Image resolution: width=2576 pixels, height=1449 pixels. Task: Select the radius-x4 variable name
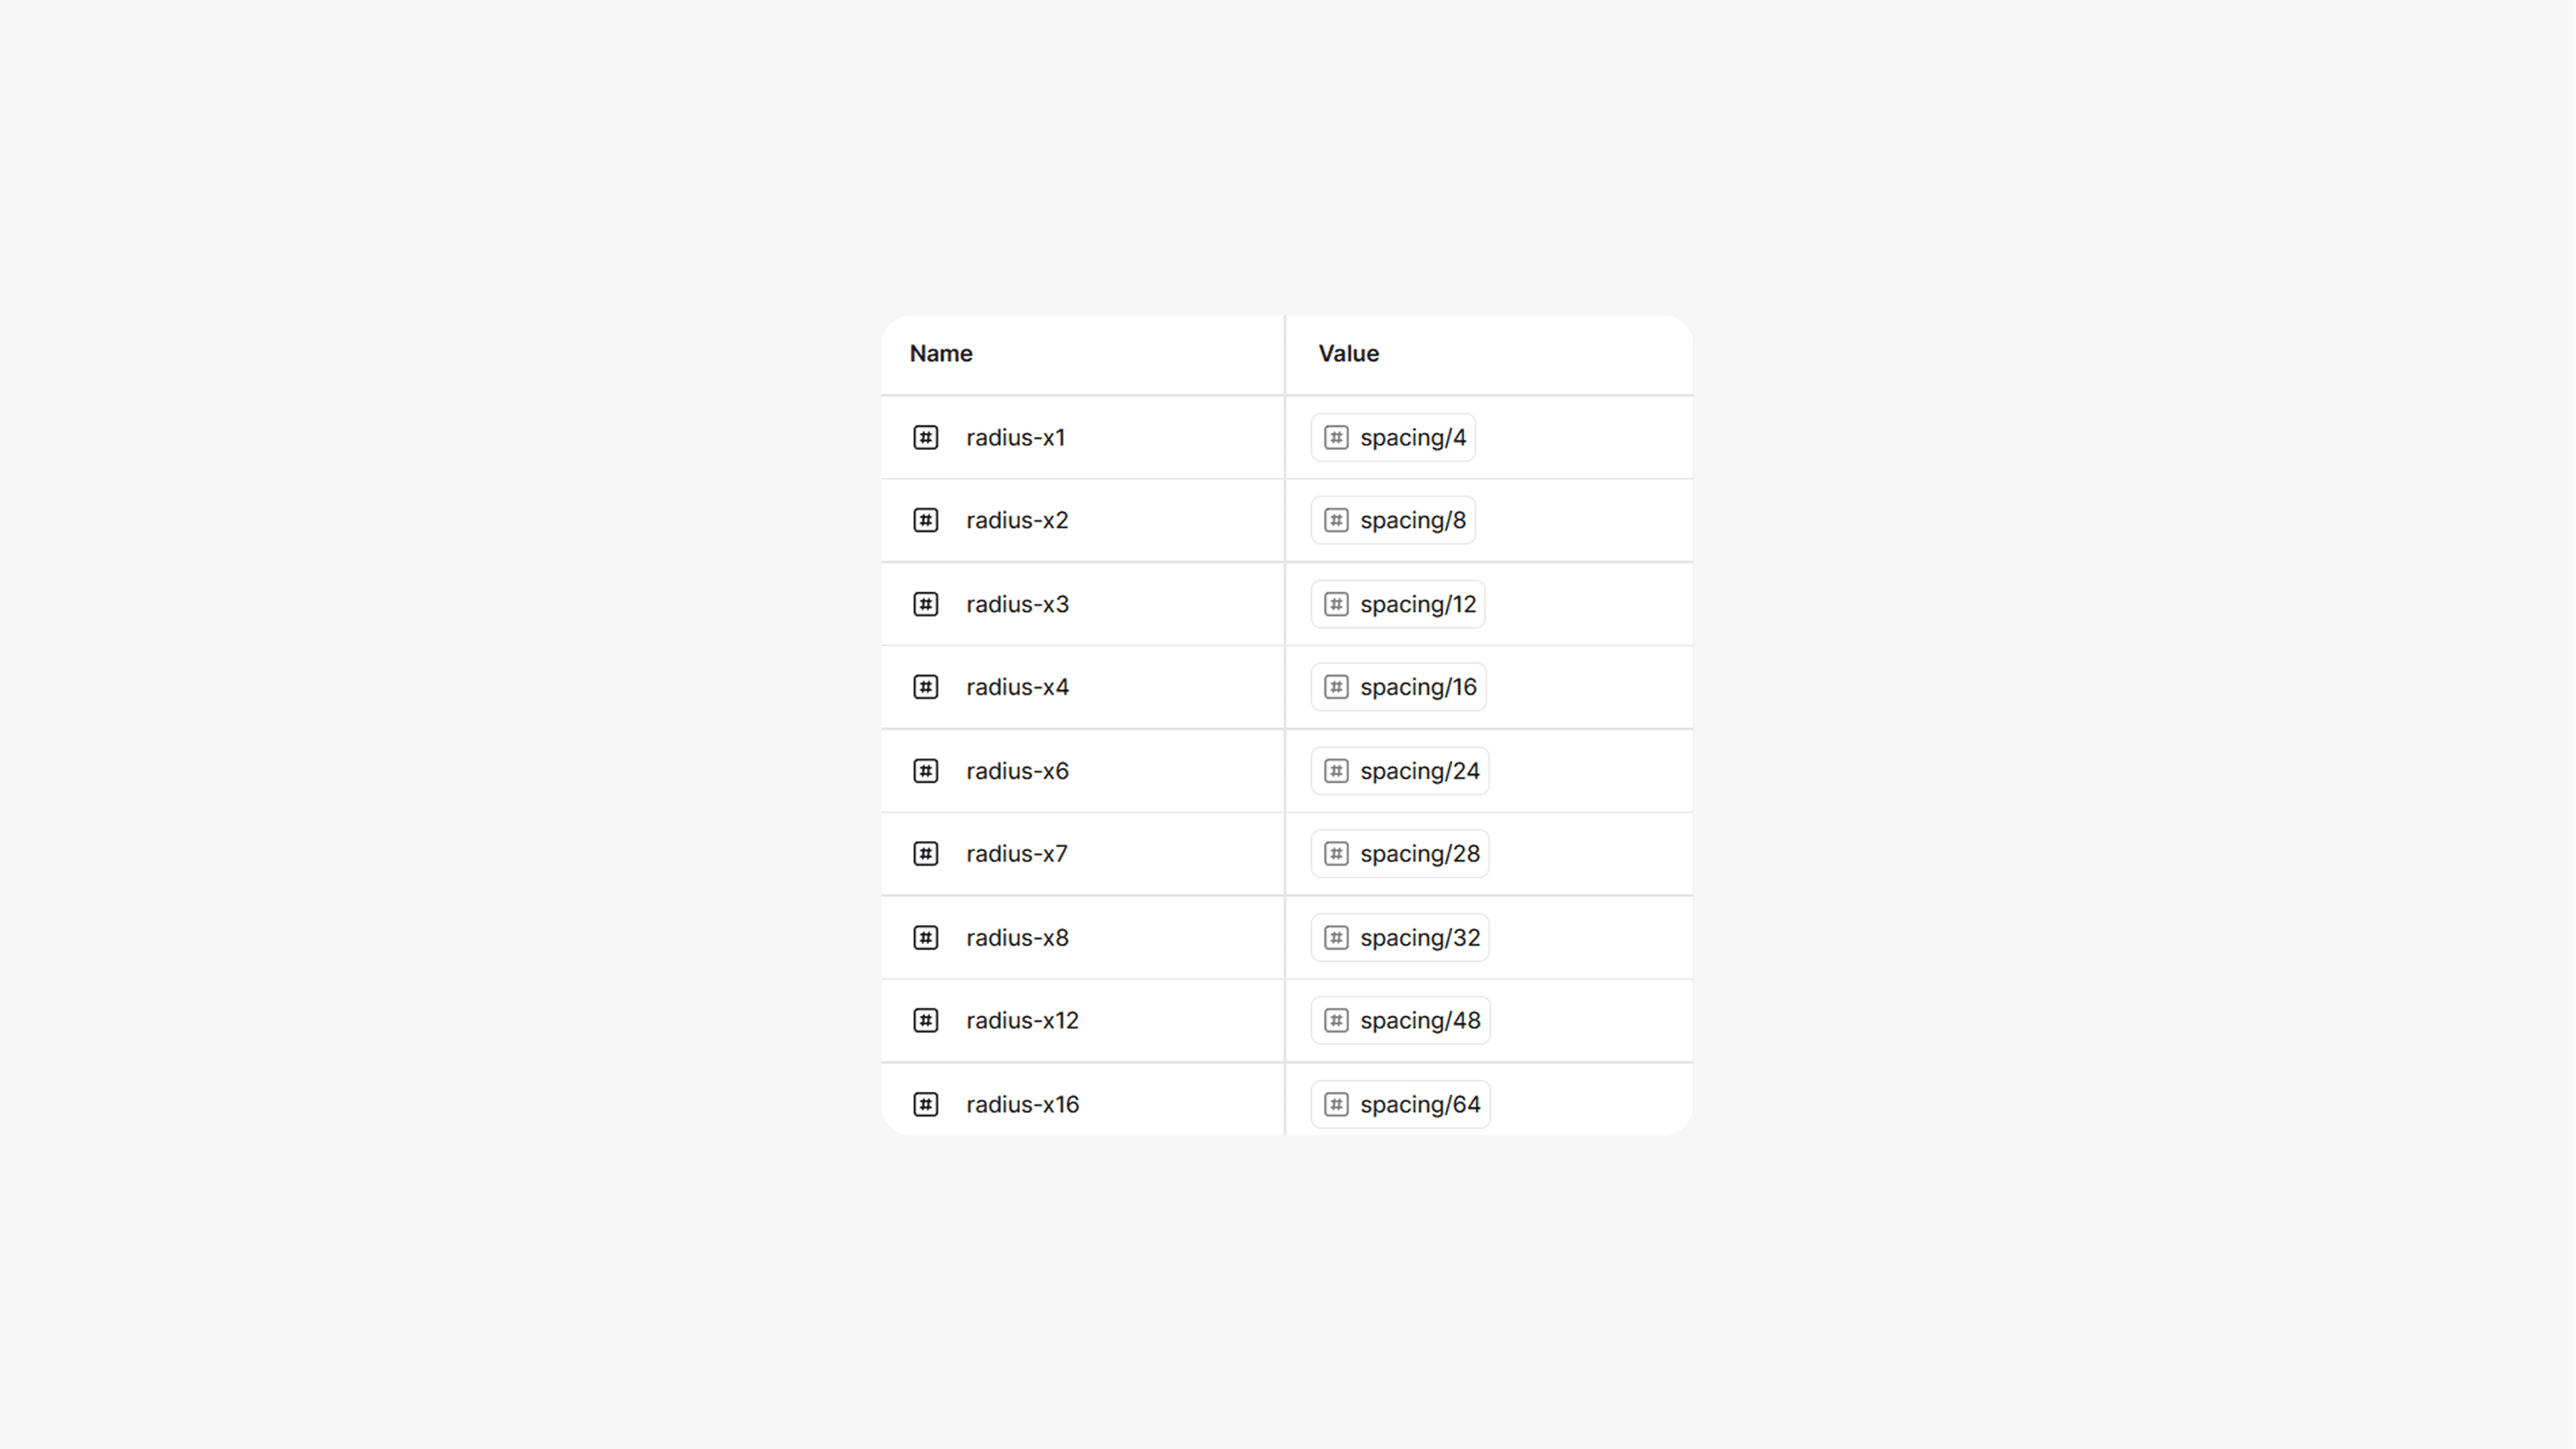pyautogui.click(x=1017, y=687)
